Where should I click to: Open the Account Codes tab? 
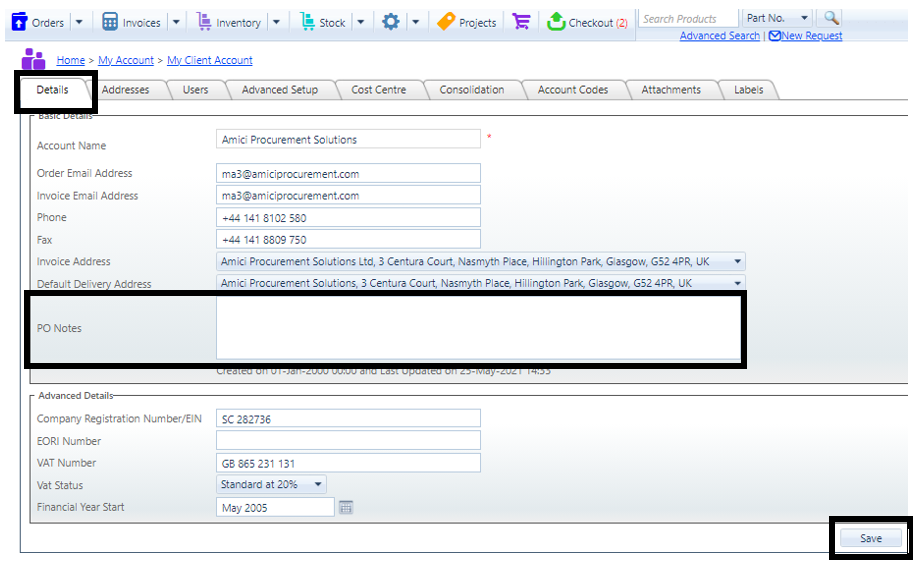(x=573, y=89)
